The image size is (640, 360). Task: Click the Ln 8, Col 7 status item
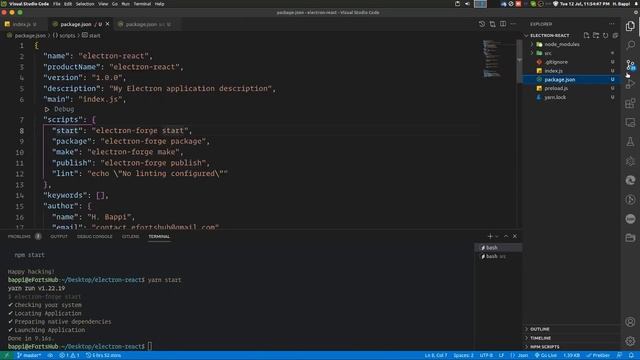436,356
